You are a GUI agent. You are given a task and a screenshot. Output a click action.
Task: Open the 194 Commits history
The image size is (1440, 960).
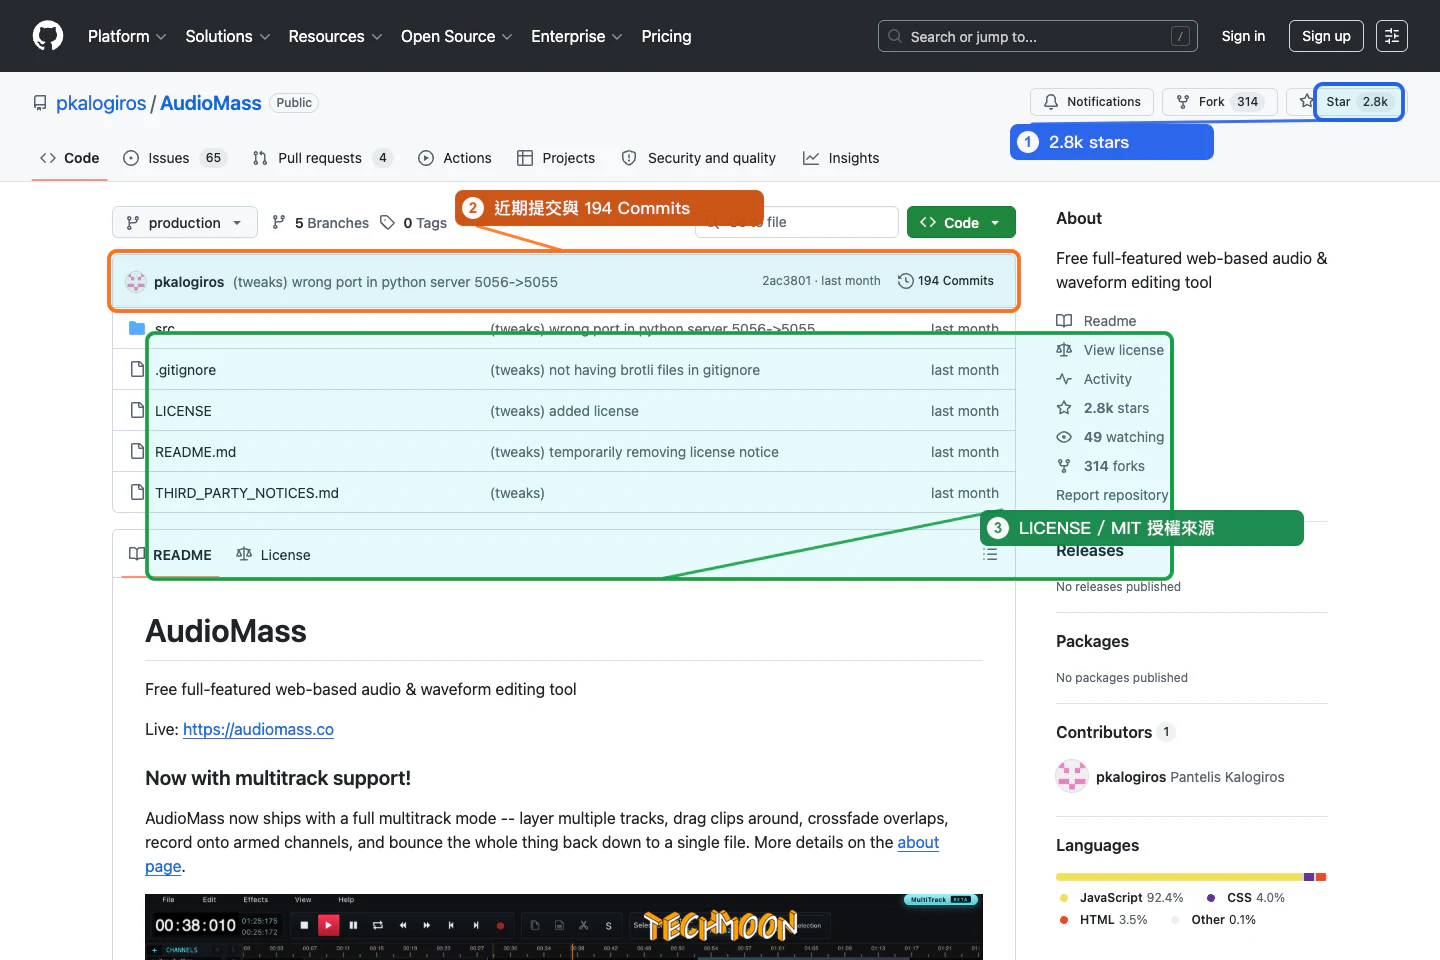pyautogui.click(x=946, y=281)
